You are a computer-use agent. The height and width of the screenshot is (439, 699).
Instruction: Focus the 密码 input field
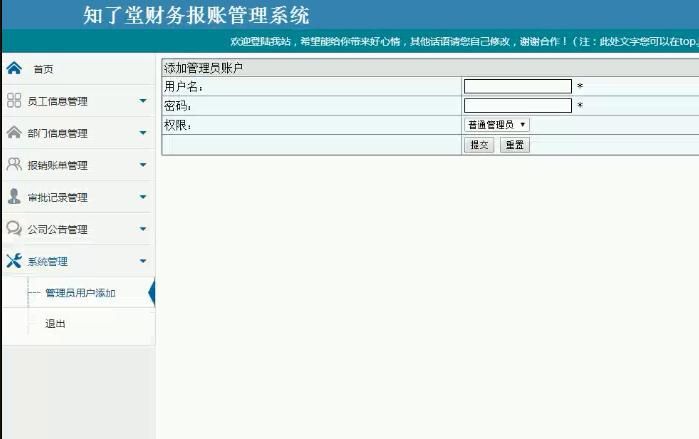click(518, 106)
